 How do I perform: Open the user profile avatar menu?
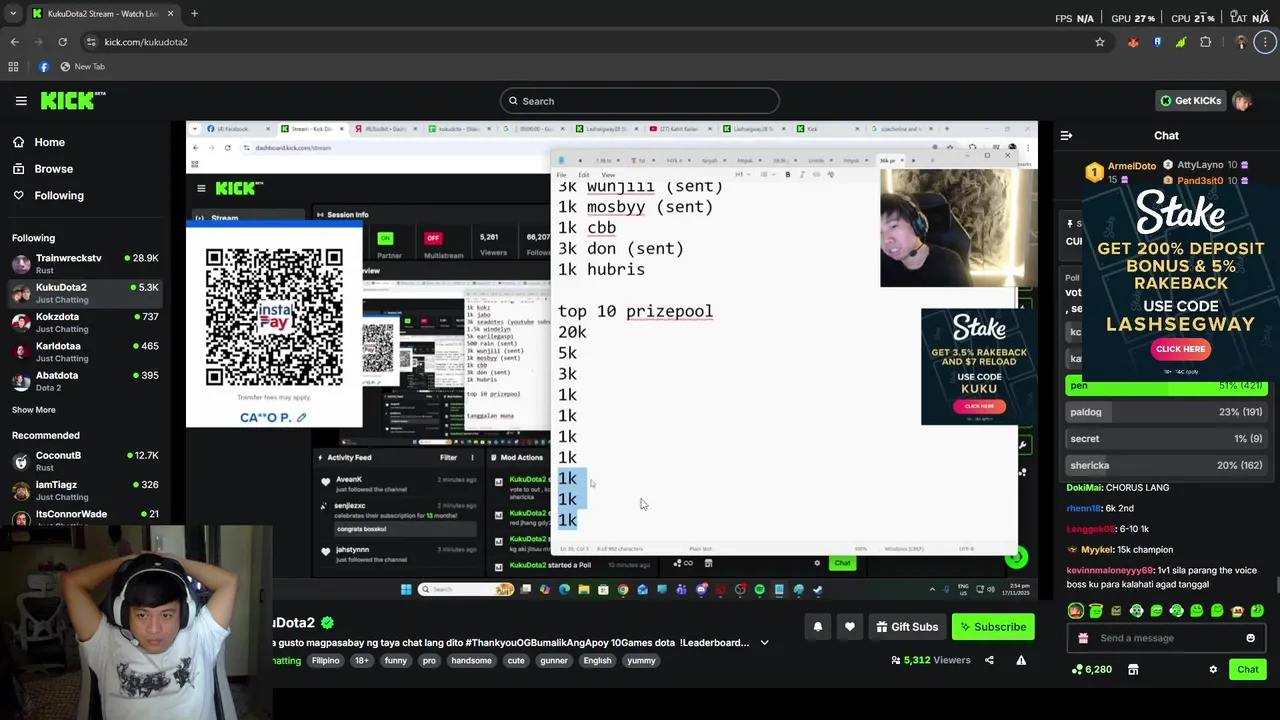click(x=1242, y=101)
